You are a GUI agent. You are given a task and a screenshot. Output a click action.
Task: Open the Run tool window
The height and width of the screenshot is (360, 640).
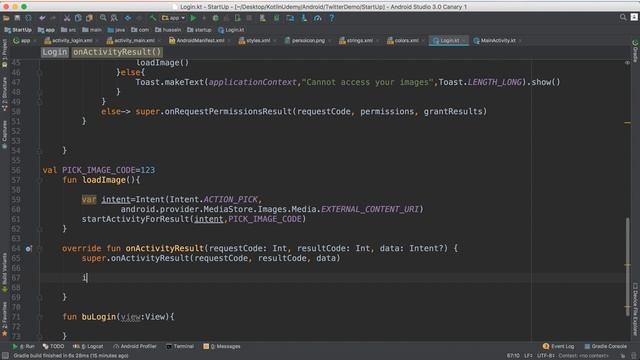(x=24, y=346)
